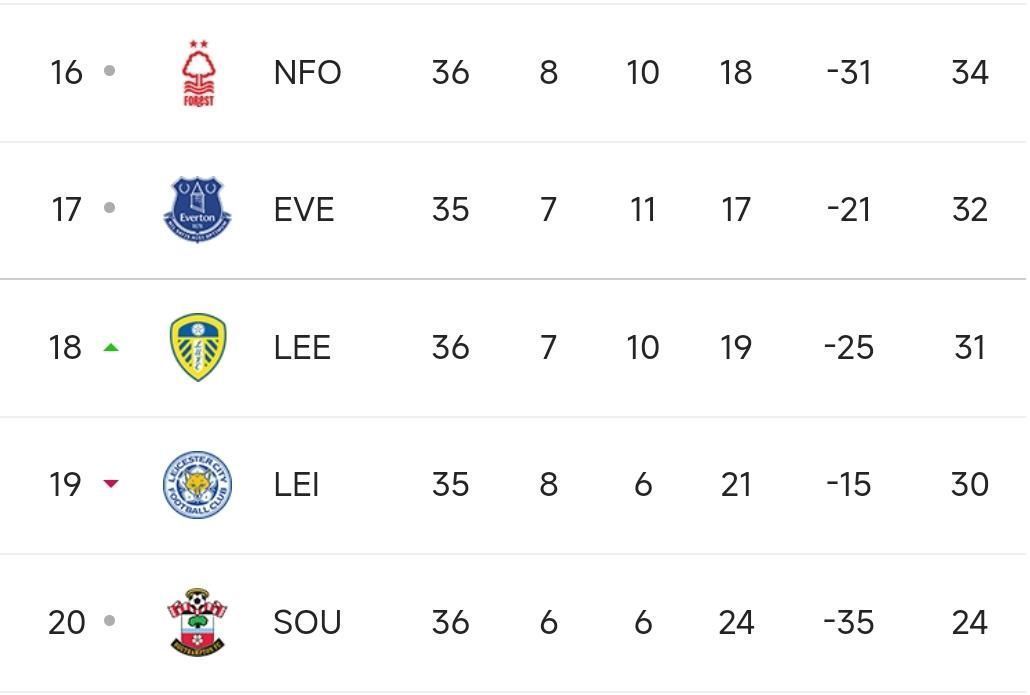Viewport: 1030px width, 695px height.
Task: Select the LEI team abbreviation
Action: tap(296, 485)
